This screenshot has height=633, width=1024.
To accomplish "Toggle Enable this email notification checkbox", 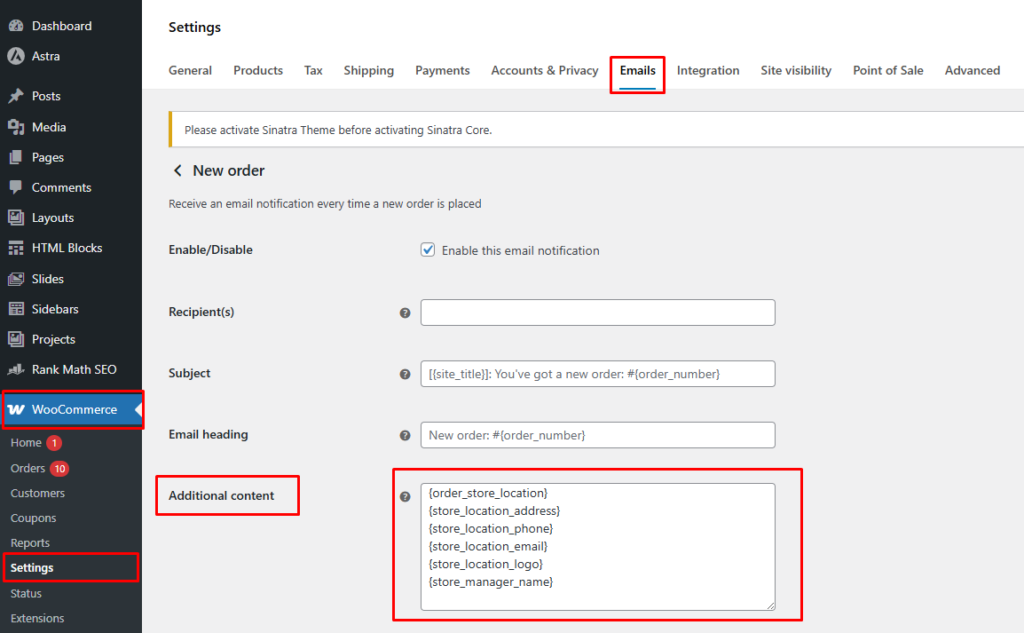I will tap(428, 250).
